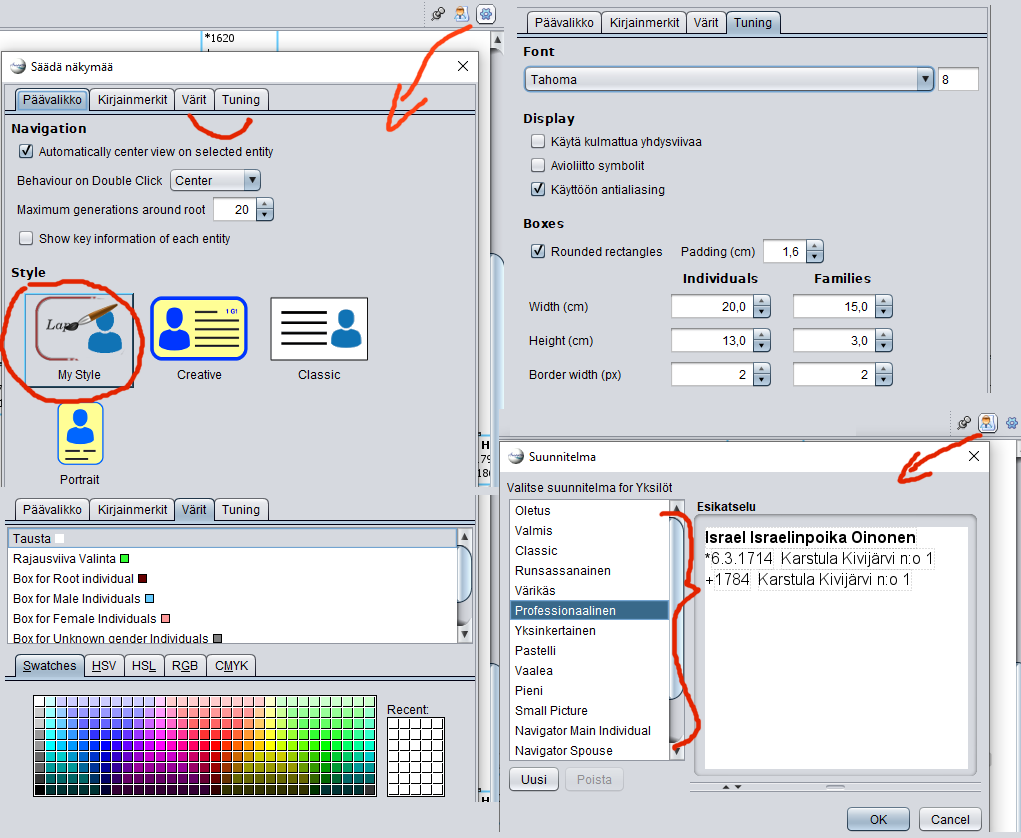The image size is (1021, 838).
Task: Click scroll-down arrow of the suunnitelma list
Action: 677,751
